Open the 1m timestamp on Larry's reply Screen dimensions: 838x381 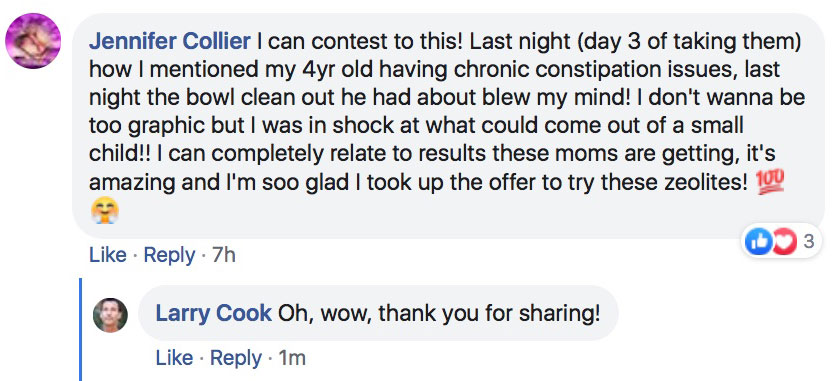[x=292, y=358]
